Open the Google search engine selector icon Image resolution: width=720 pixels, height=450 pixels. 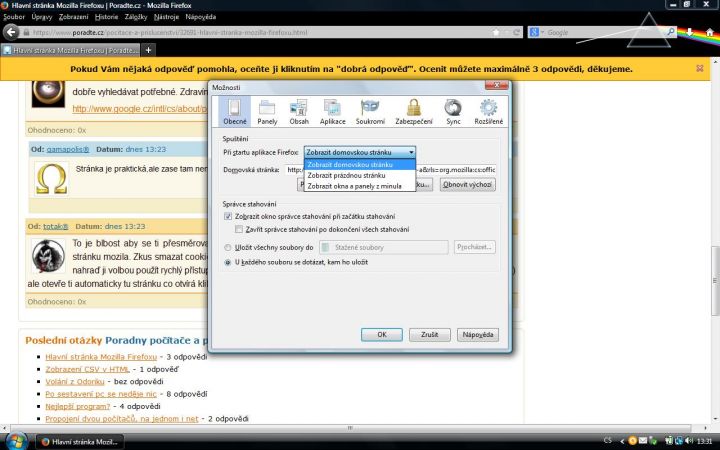click(536, 32)
